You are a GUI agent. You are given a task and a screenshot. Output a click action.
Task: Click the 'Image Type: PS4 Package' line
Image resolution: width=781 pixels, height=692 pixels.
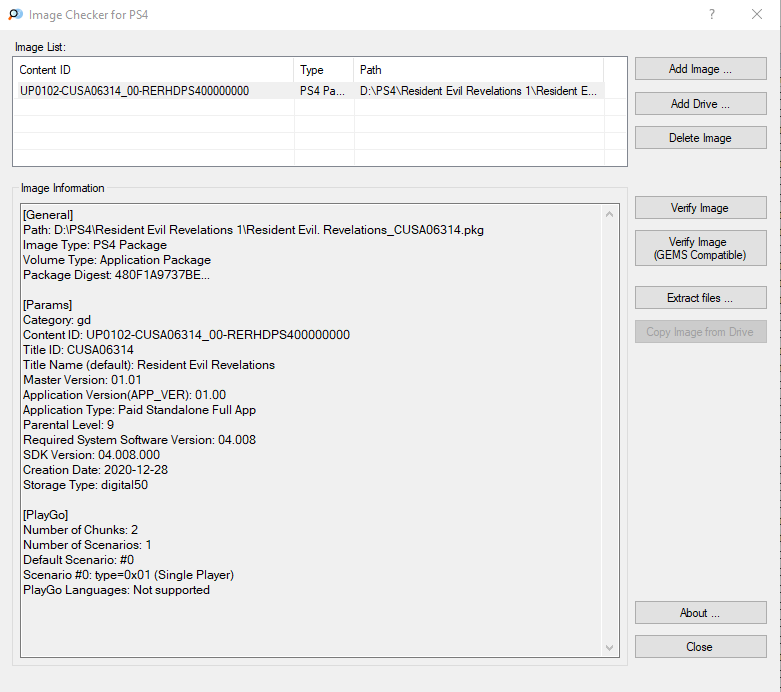(x=95, y=245)
